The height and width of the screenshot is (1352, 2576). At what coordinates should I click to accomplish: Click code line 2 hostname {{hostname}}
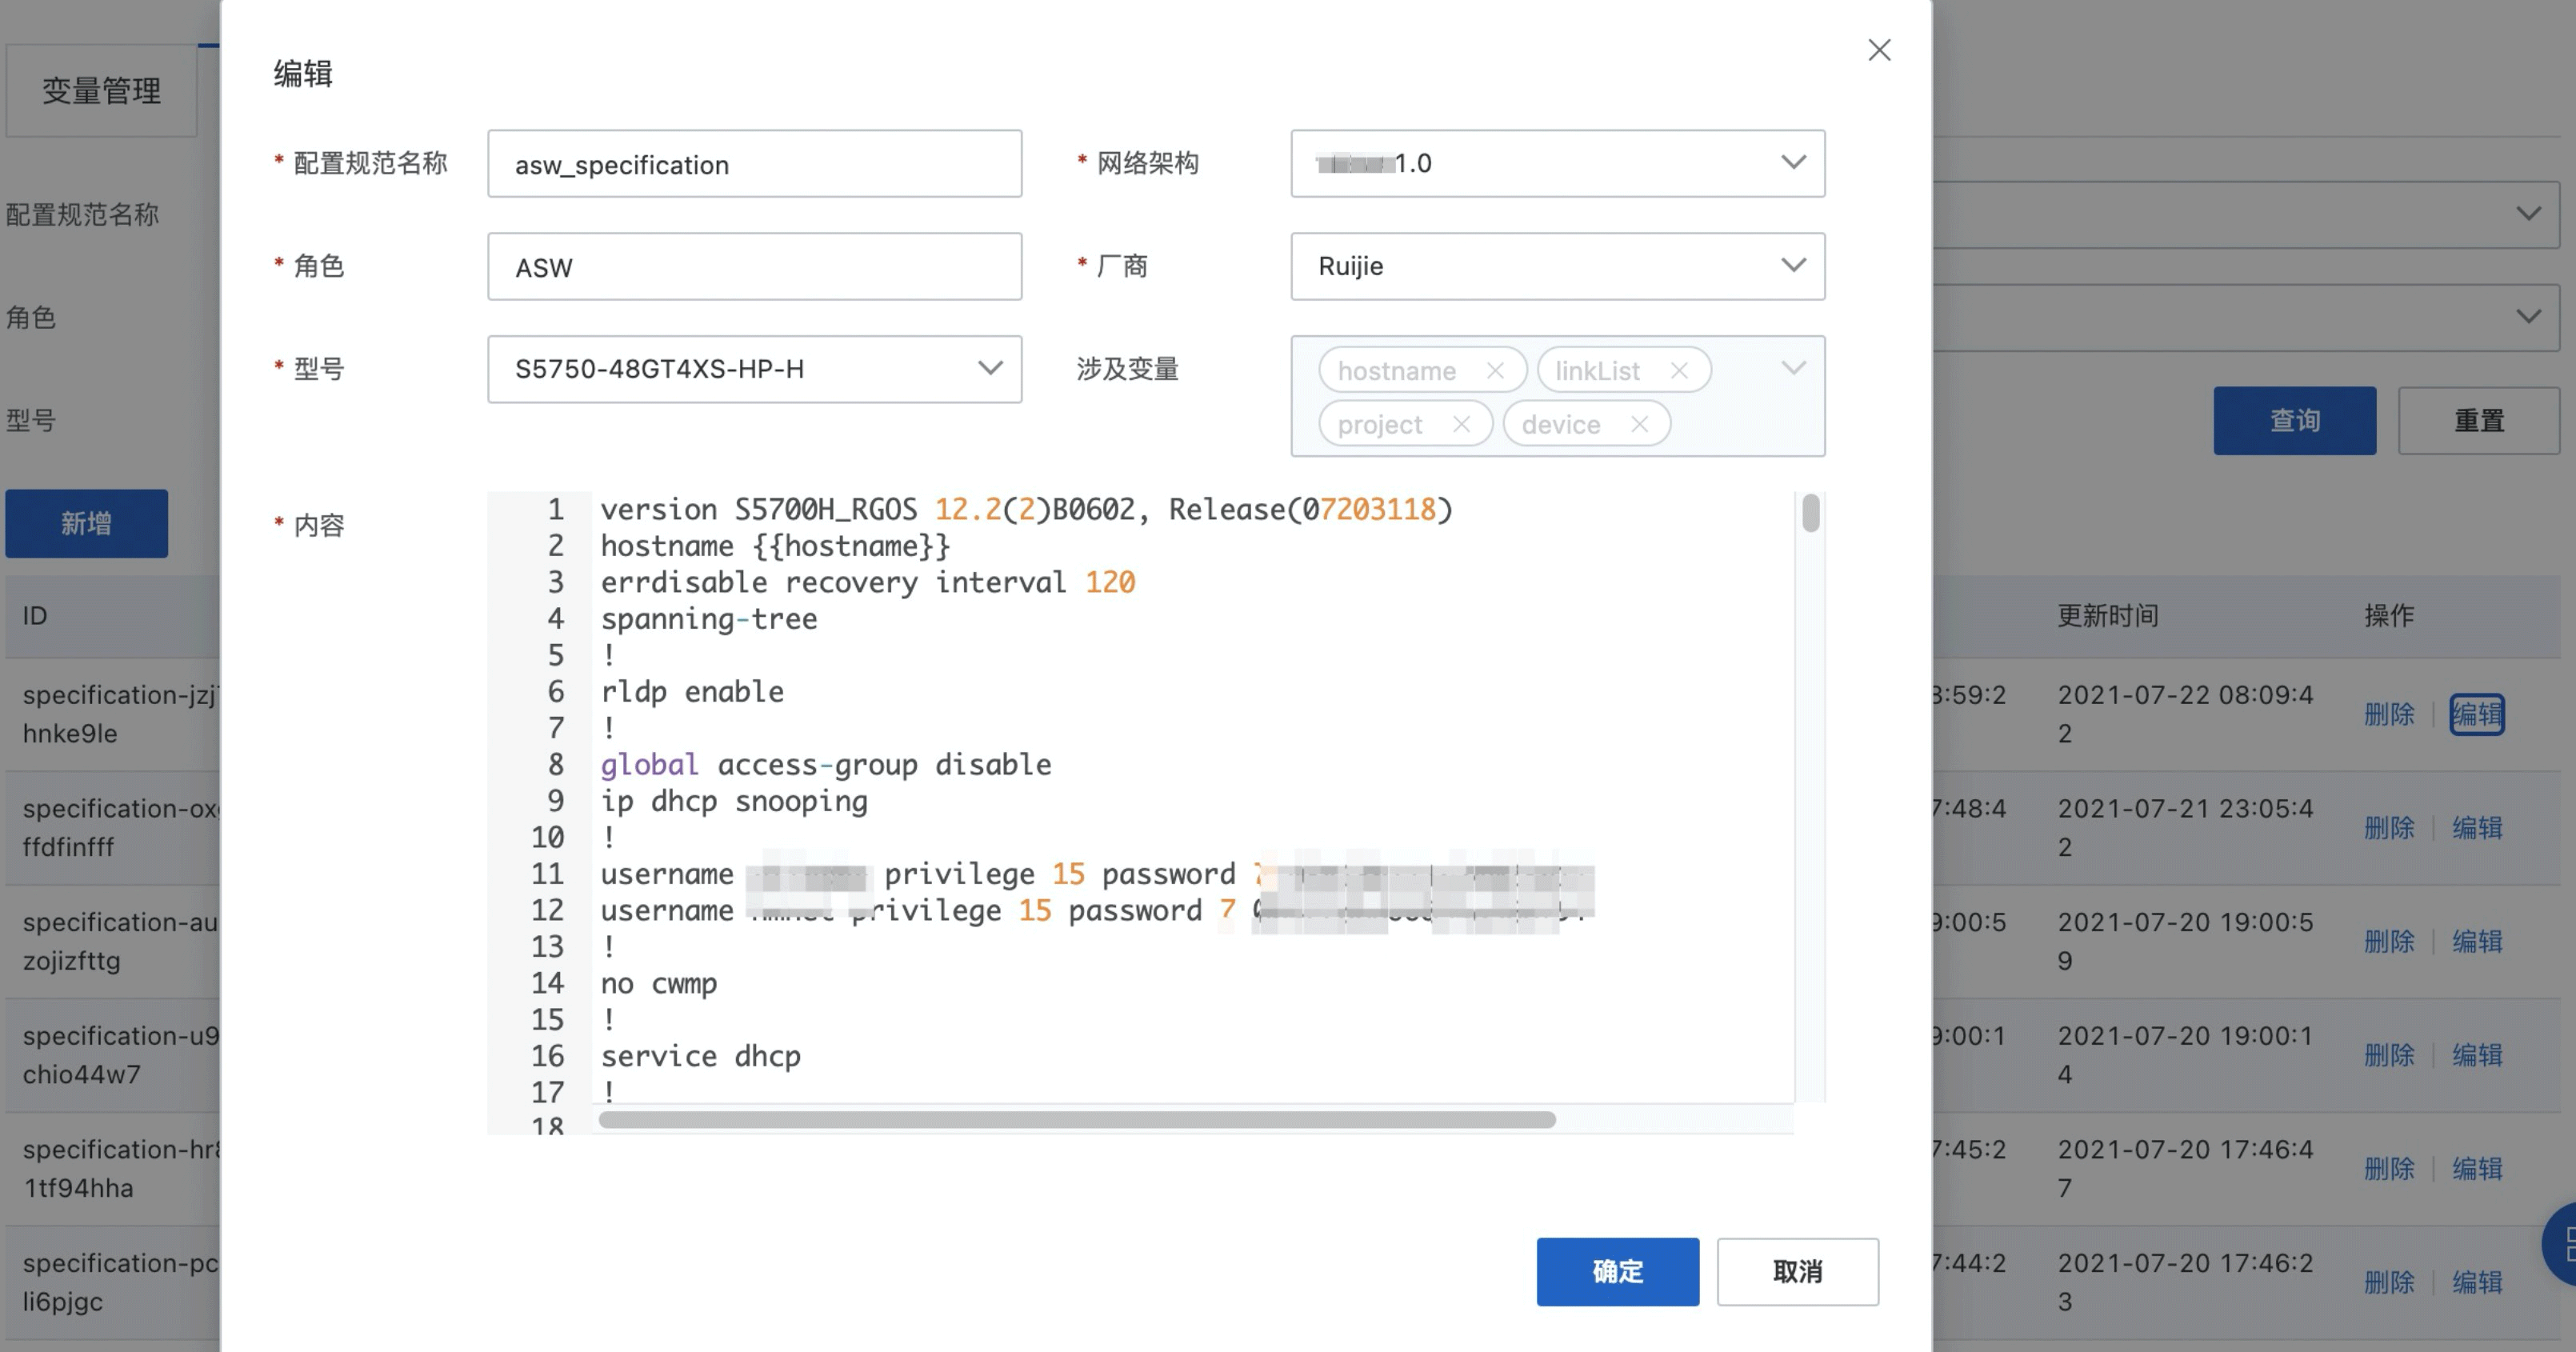(775, 546)
